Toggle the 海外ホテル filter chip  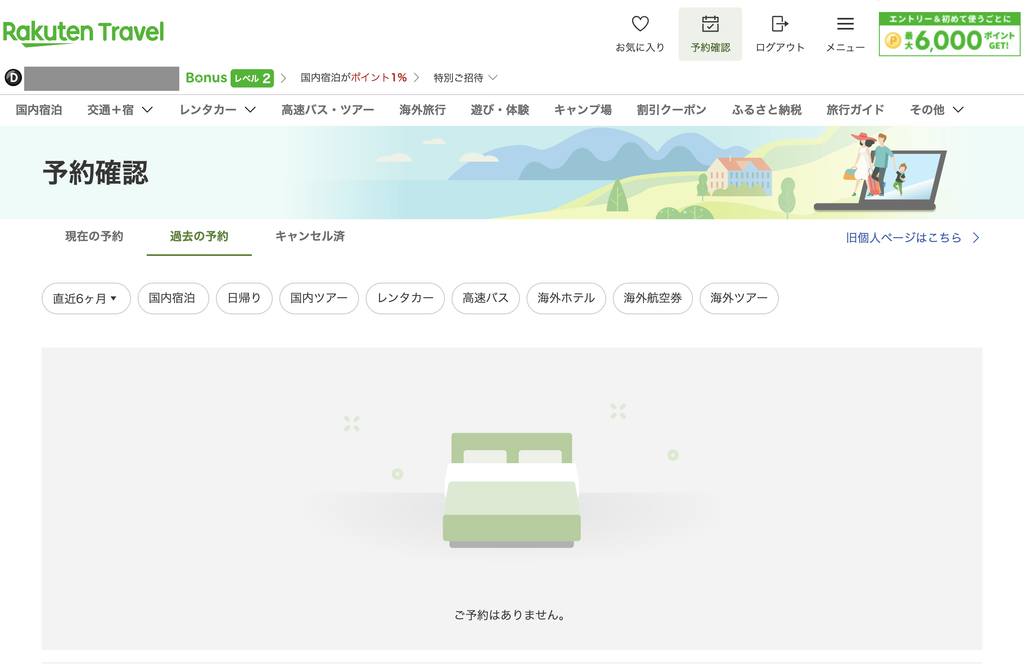[566, 299]
